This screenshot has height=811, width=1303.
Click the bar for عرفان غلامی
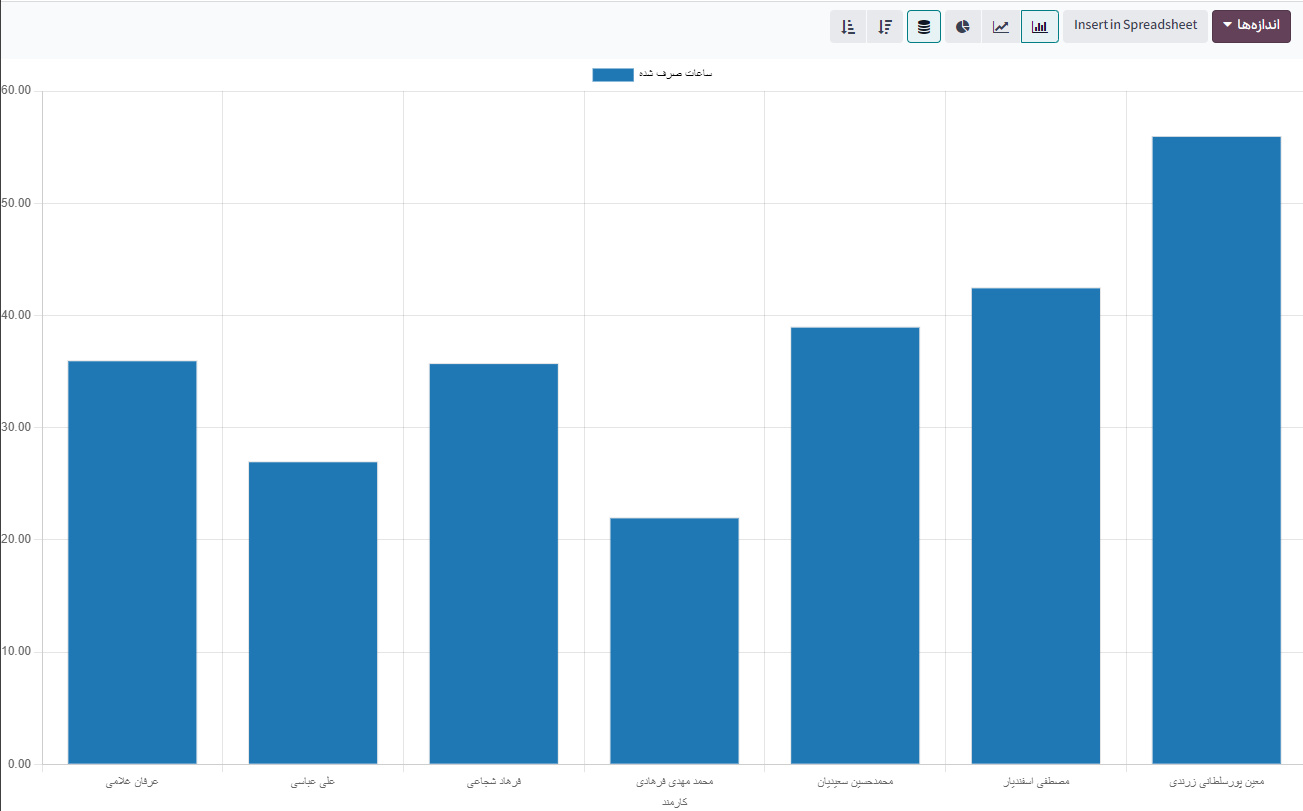[132, 562]
